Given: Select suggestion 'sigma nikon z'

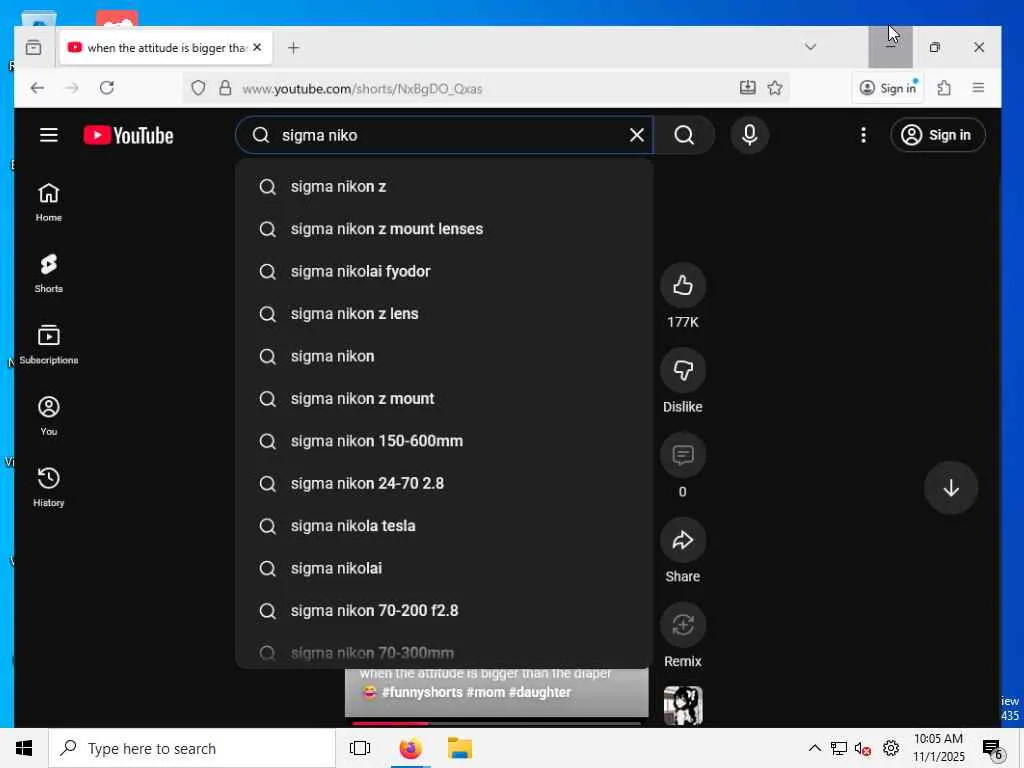Looking at the screenshot, I should point(444,187).
